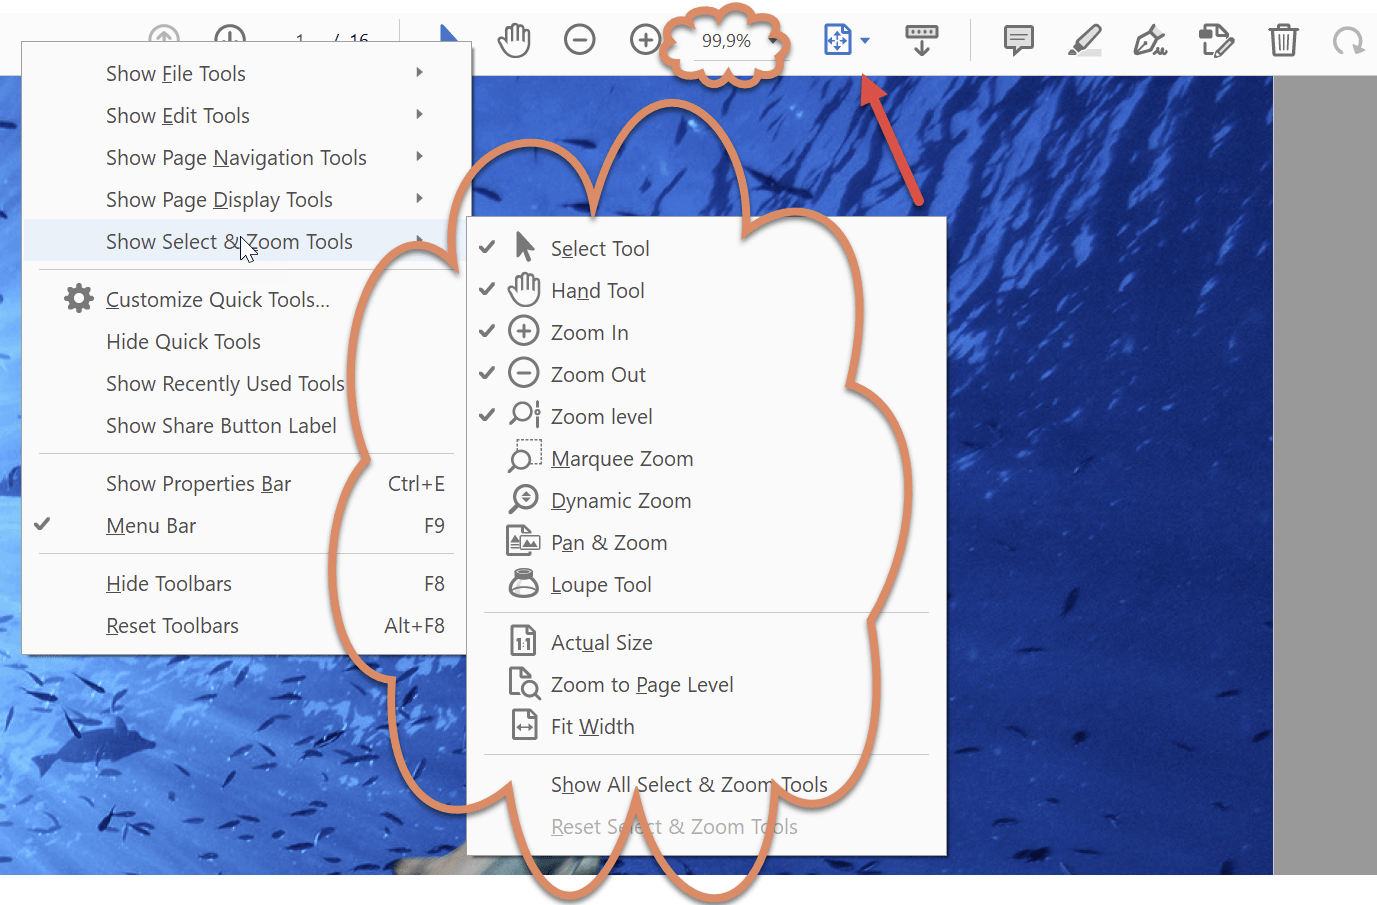
Task: Toggle the Zoom level checkmark off
Action: pos(602,415)
